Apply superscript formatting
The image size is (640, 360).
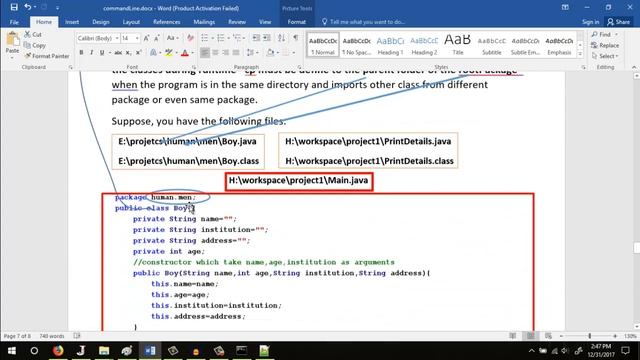tap(138, 53)
